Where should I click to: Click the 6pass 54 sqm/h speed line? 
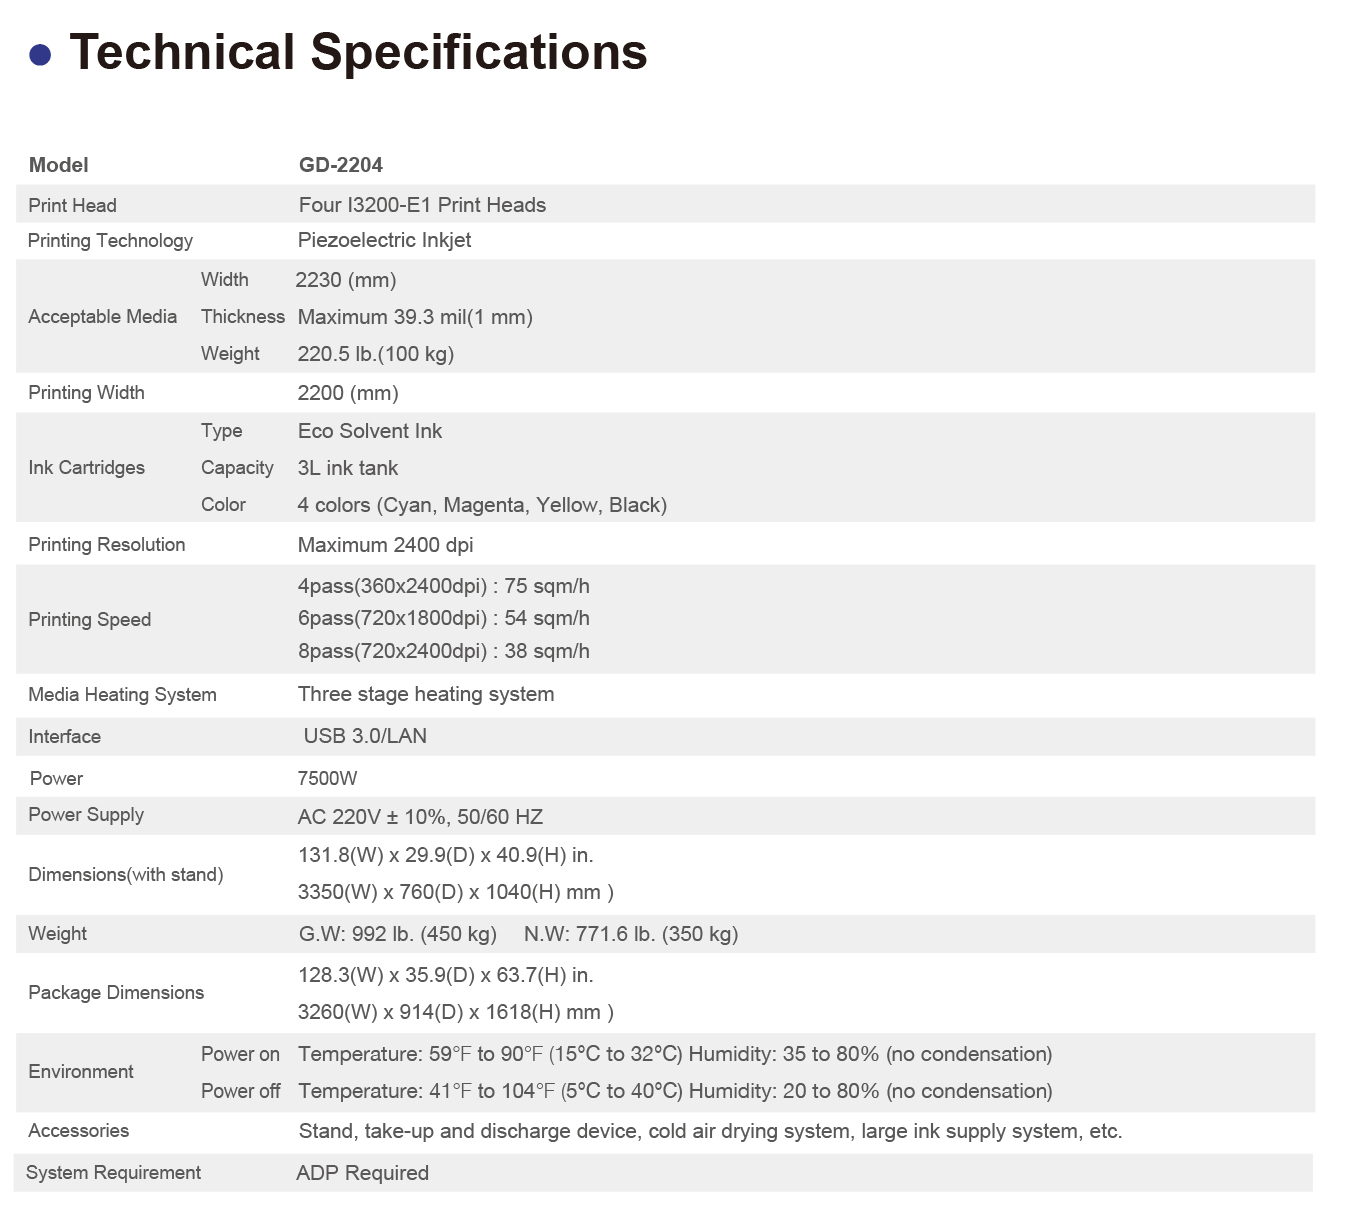pos(443,618)
